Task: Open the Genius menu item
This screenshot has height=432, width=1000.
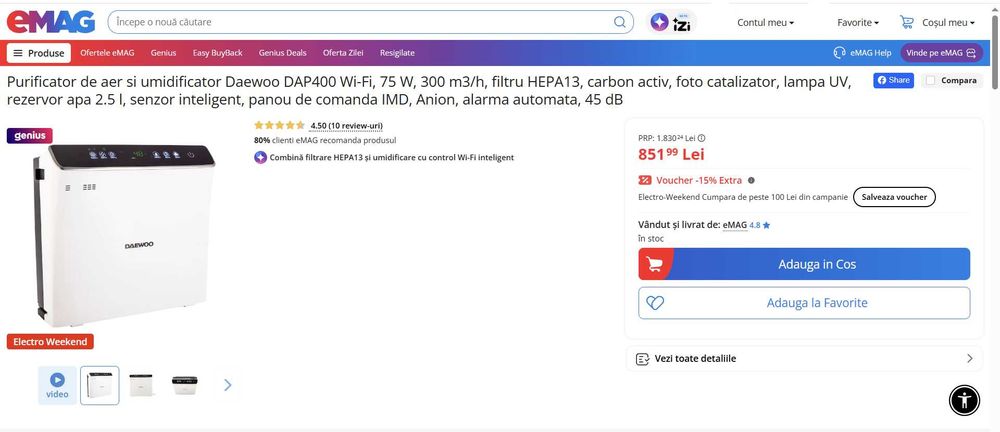Action: click(163, 53)
